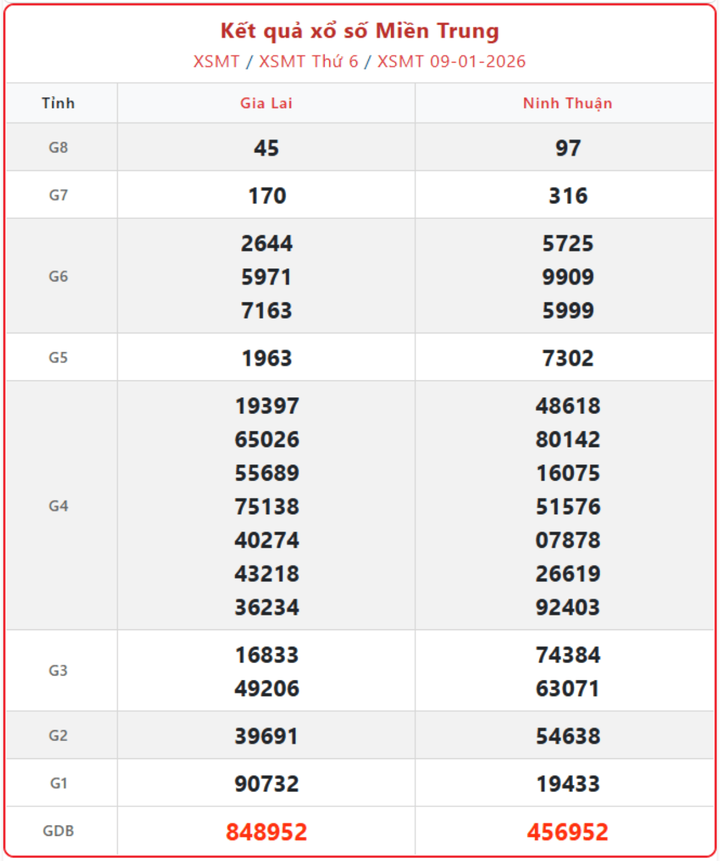Click the GDB row label
The width and height of the screenshot is (720, 861).
coord(59,831)
